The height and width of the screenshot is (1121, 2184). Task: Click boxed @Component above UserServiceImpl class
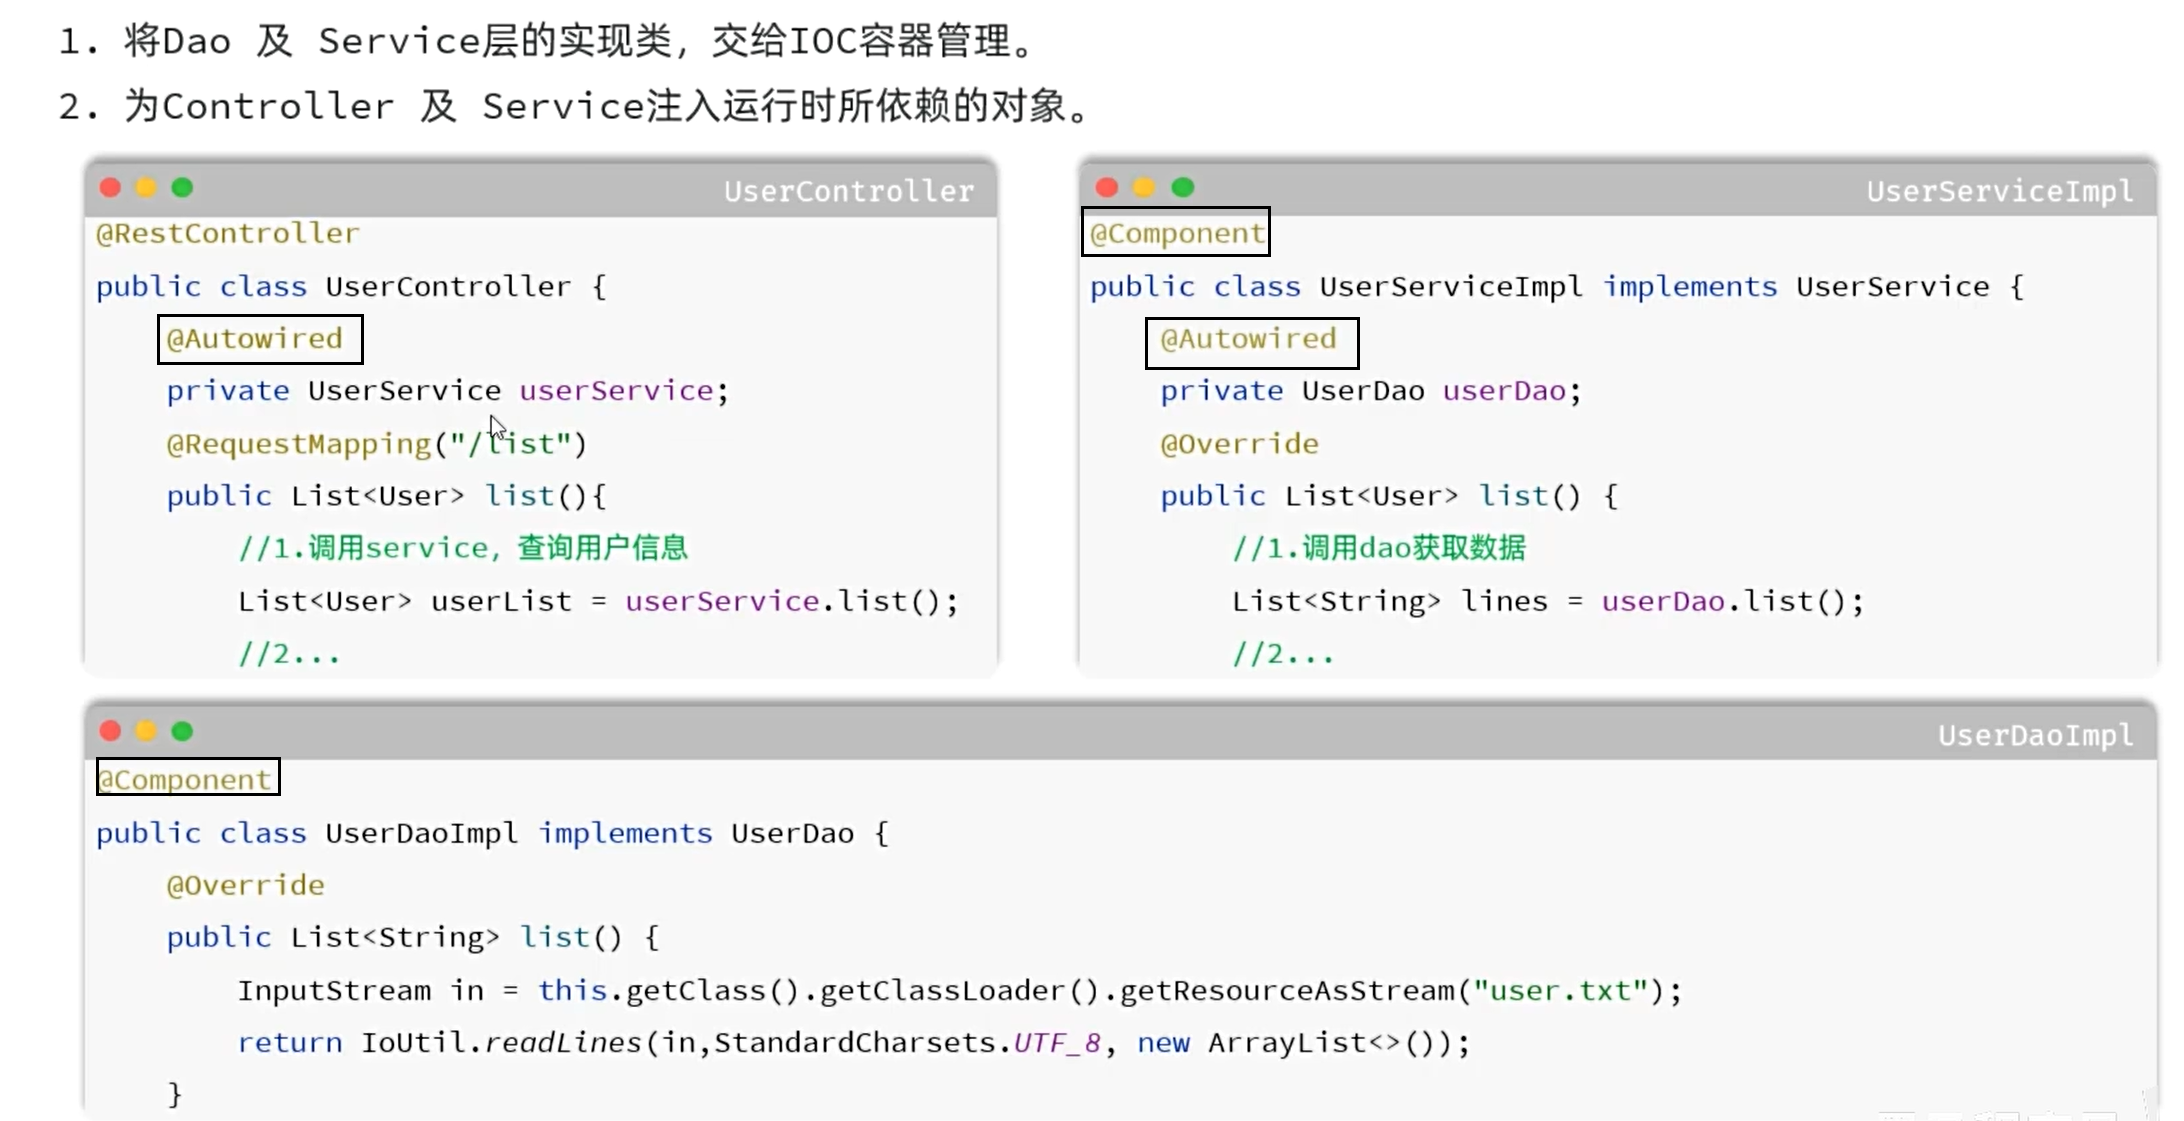pyautogui.click(x=1176, y=233)
